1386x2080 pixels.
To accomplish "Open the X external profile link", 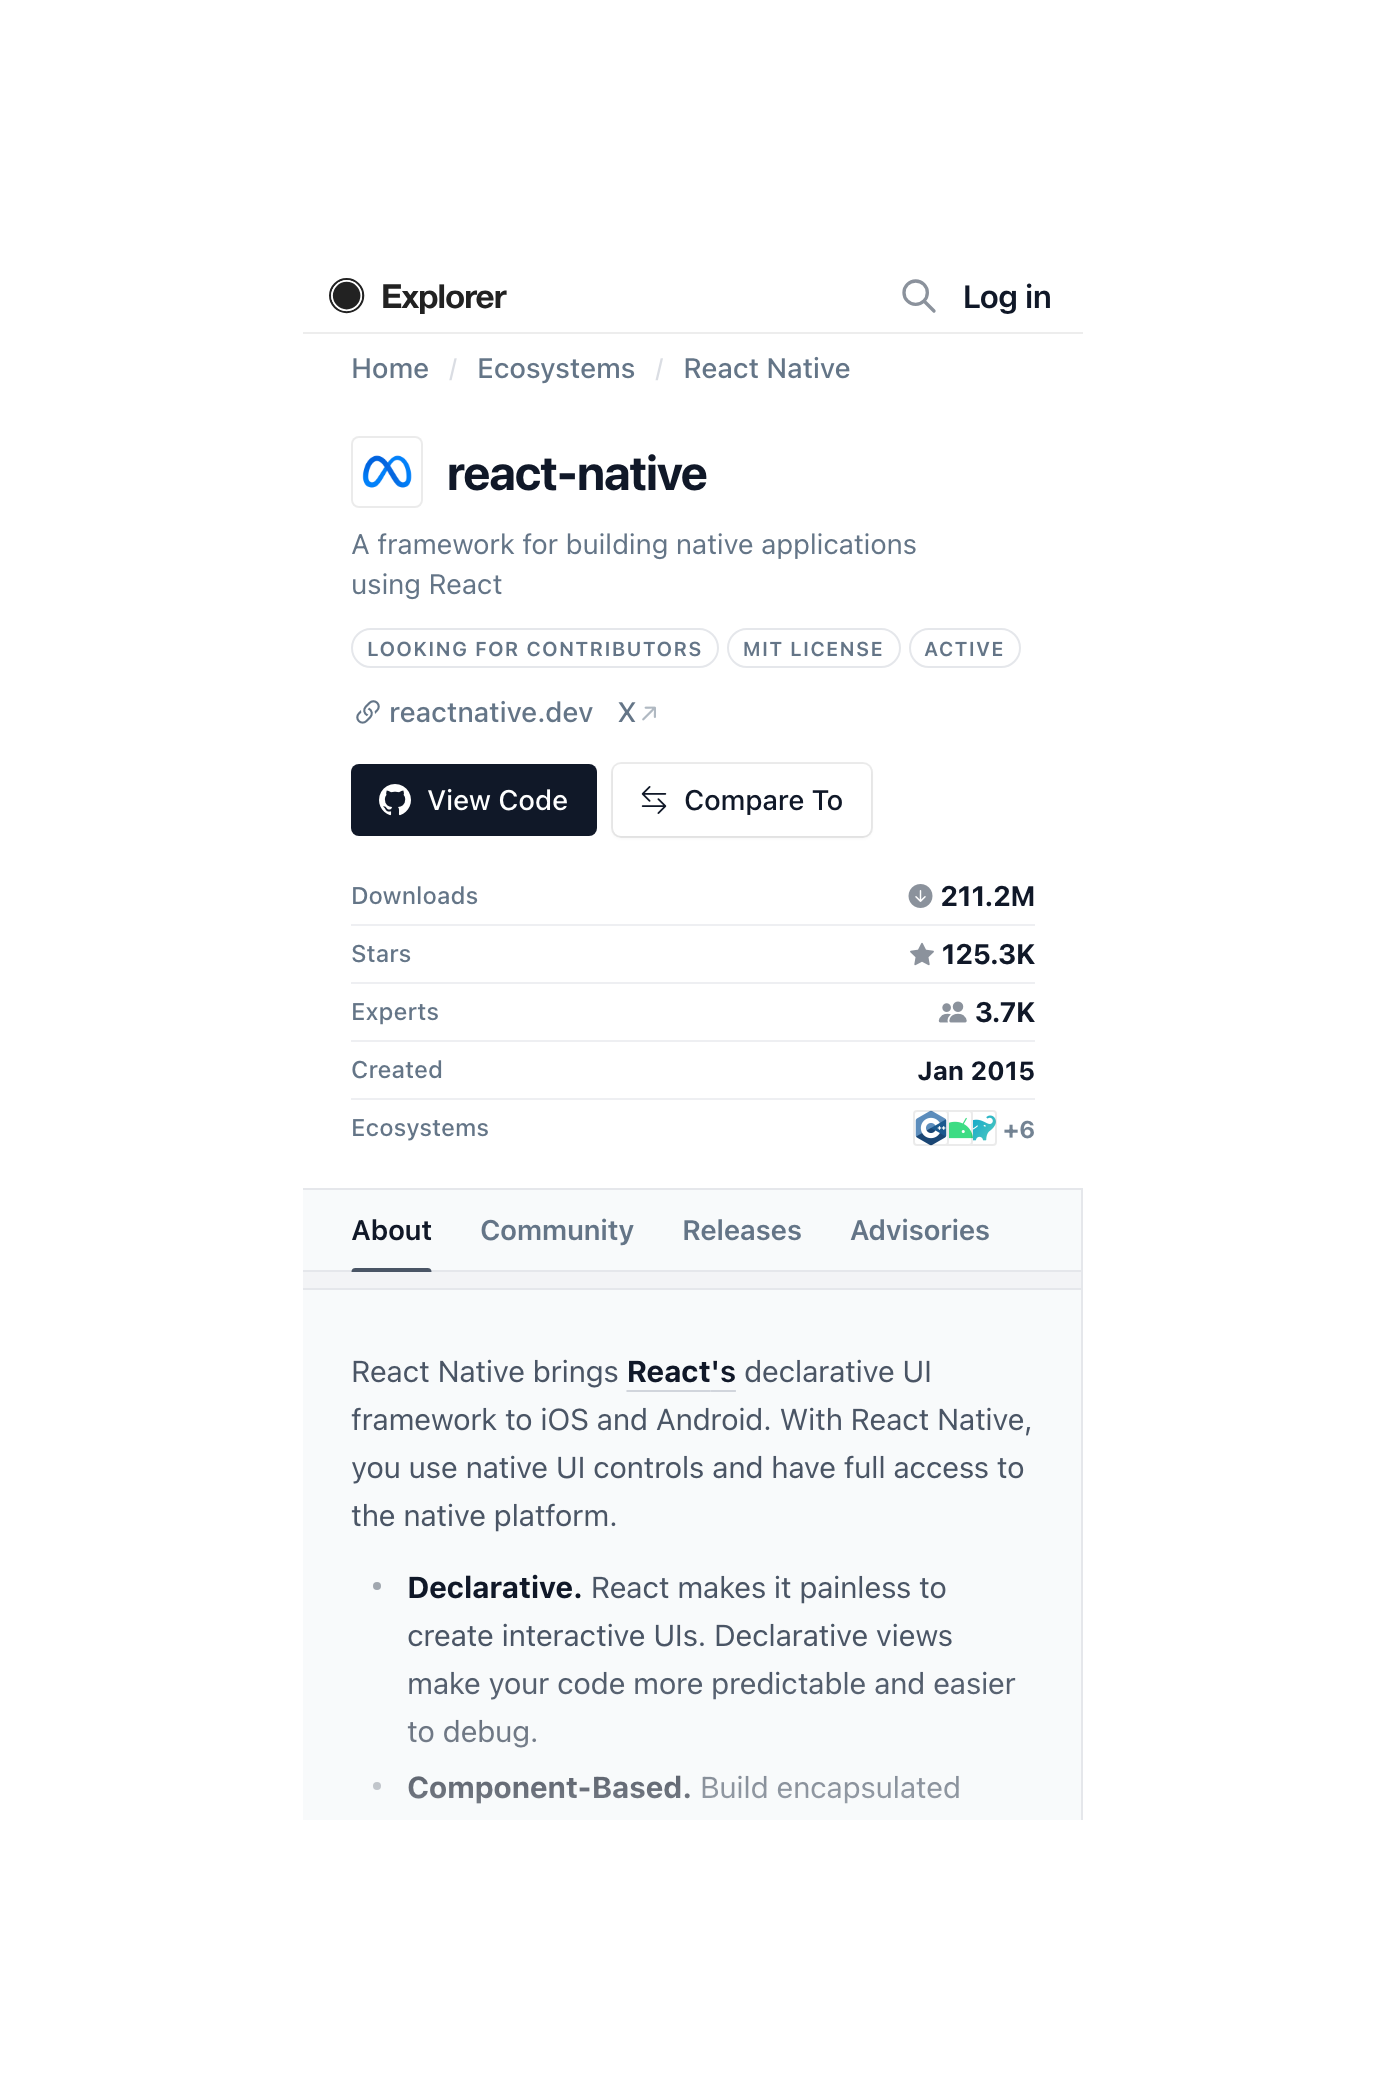I will point(637,712).
